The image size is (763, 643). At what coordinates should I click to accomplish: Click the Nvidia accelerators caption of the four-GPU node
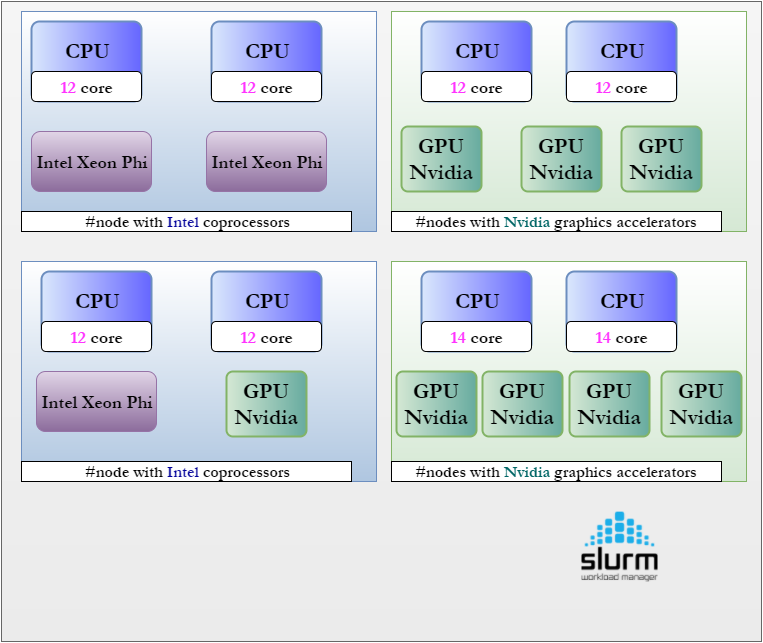pos(556,472)
